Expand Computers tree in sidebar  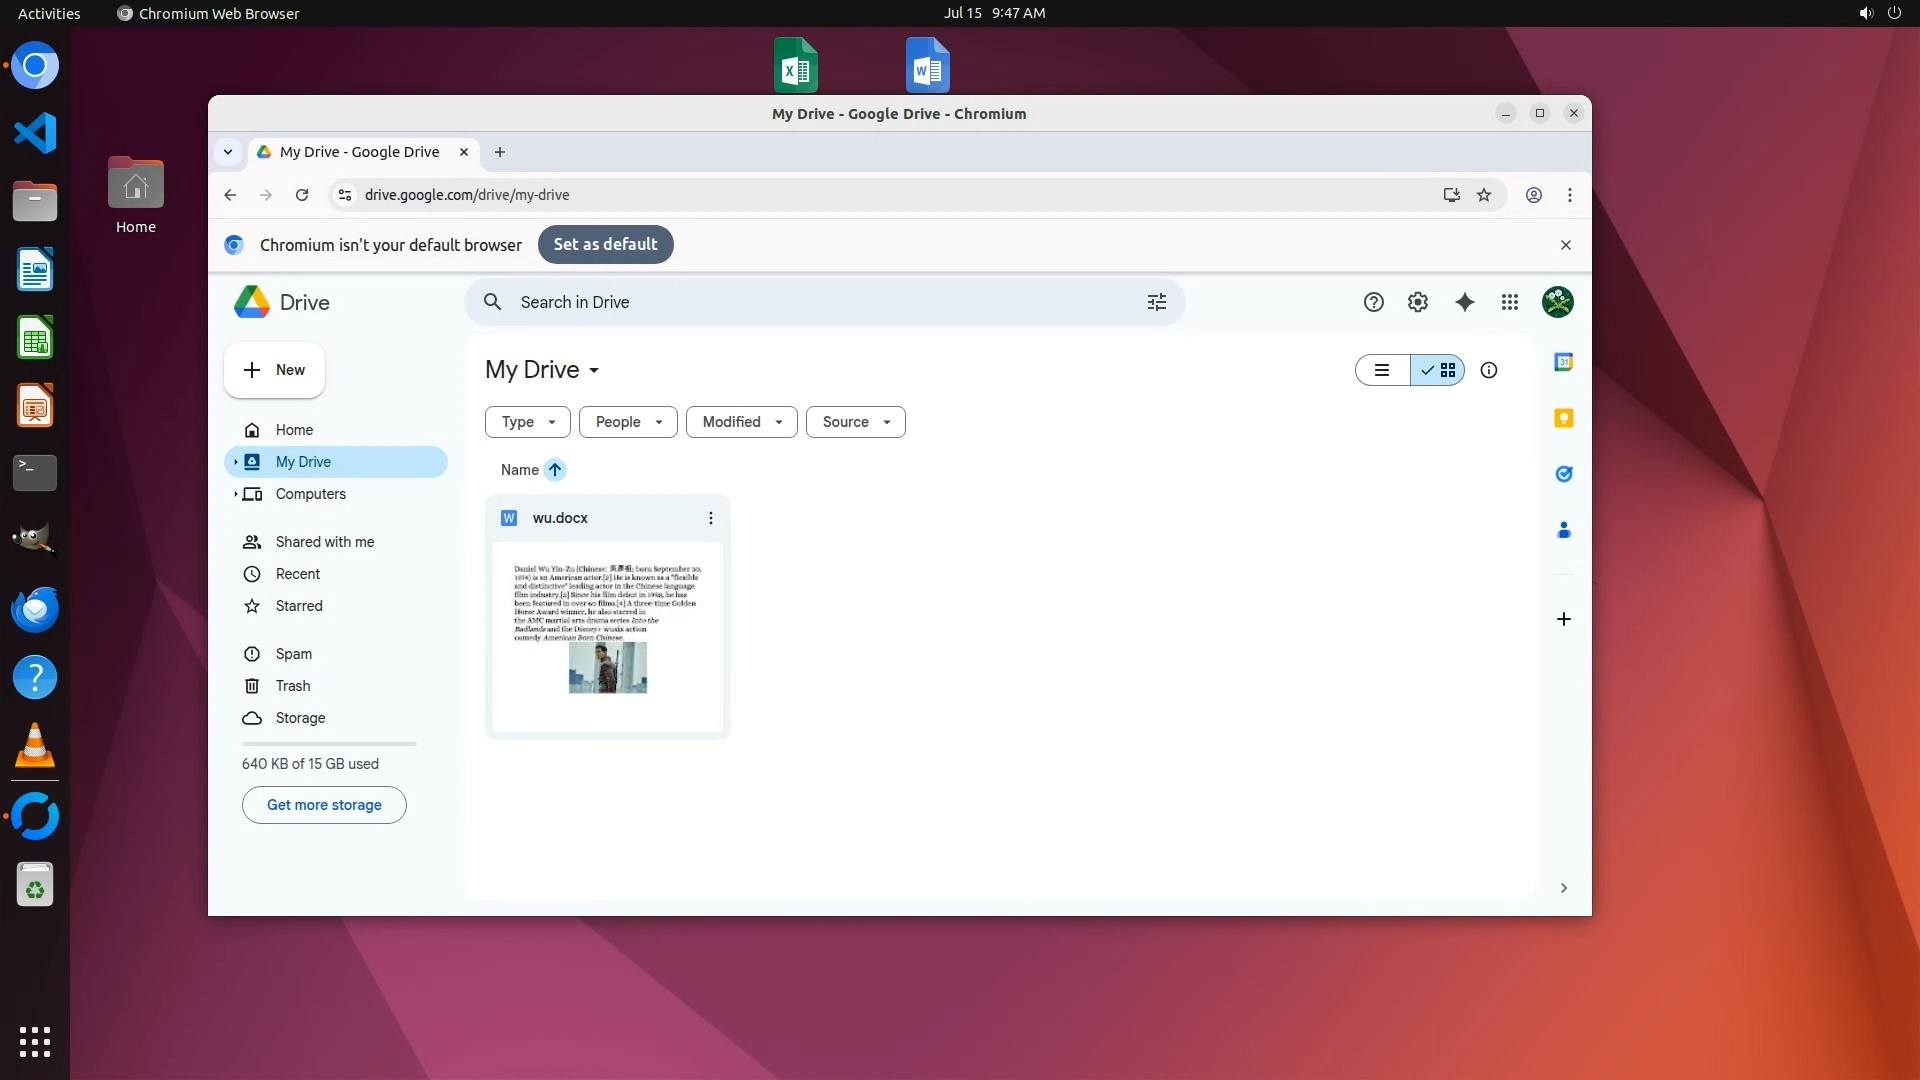click(236, 494)
